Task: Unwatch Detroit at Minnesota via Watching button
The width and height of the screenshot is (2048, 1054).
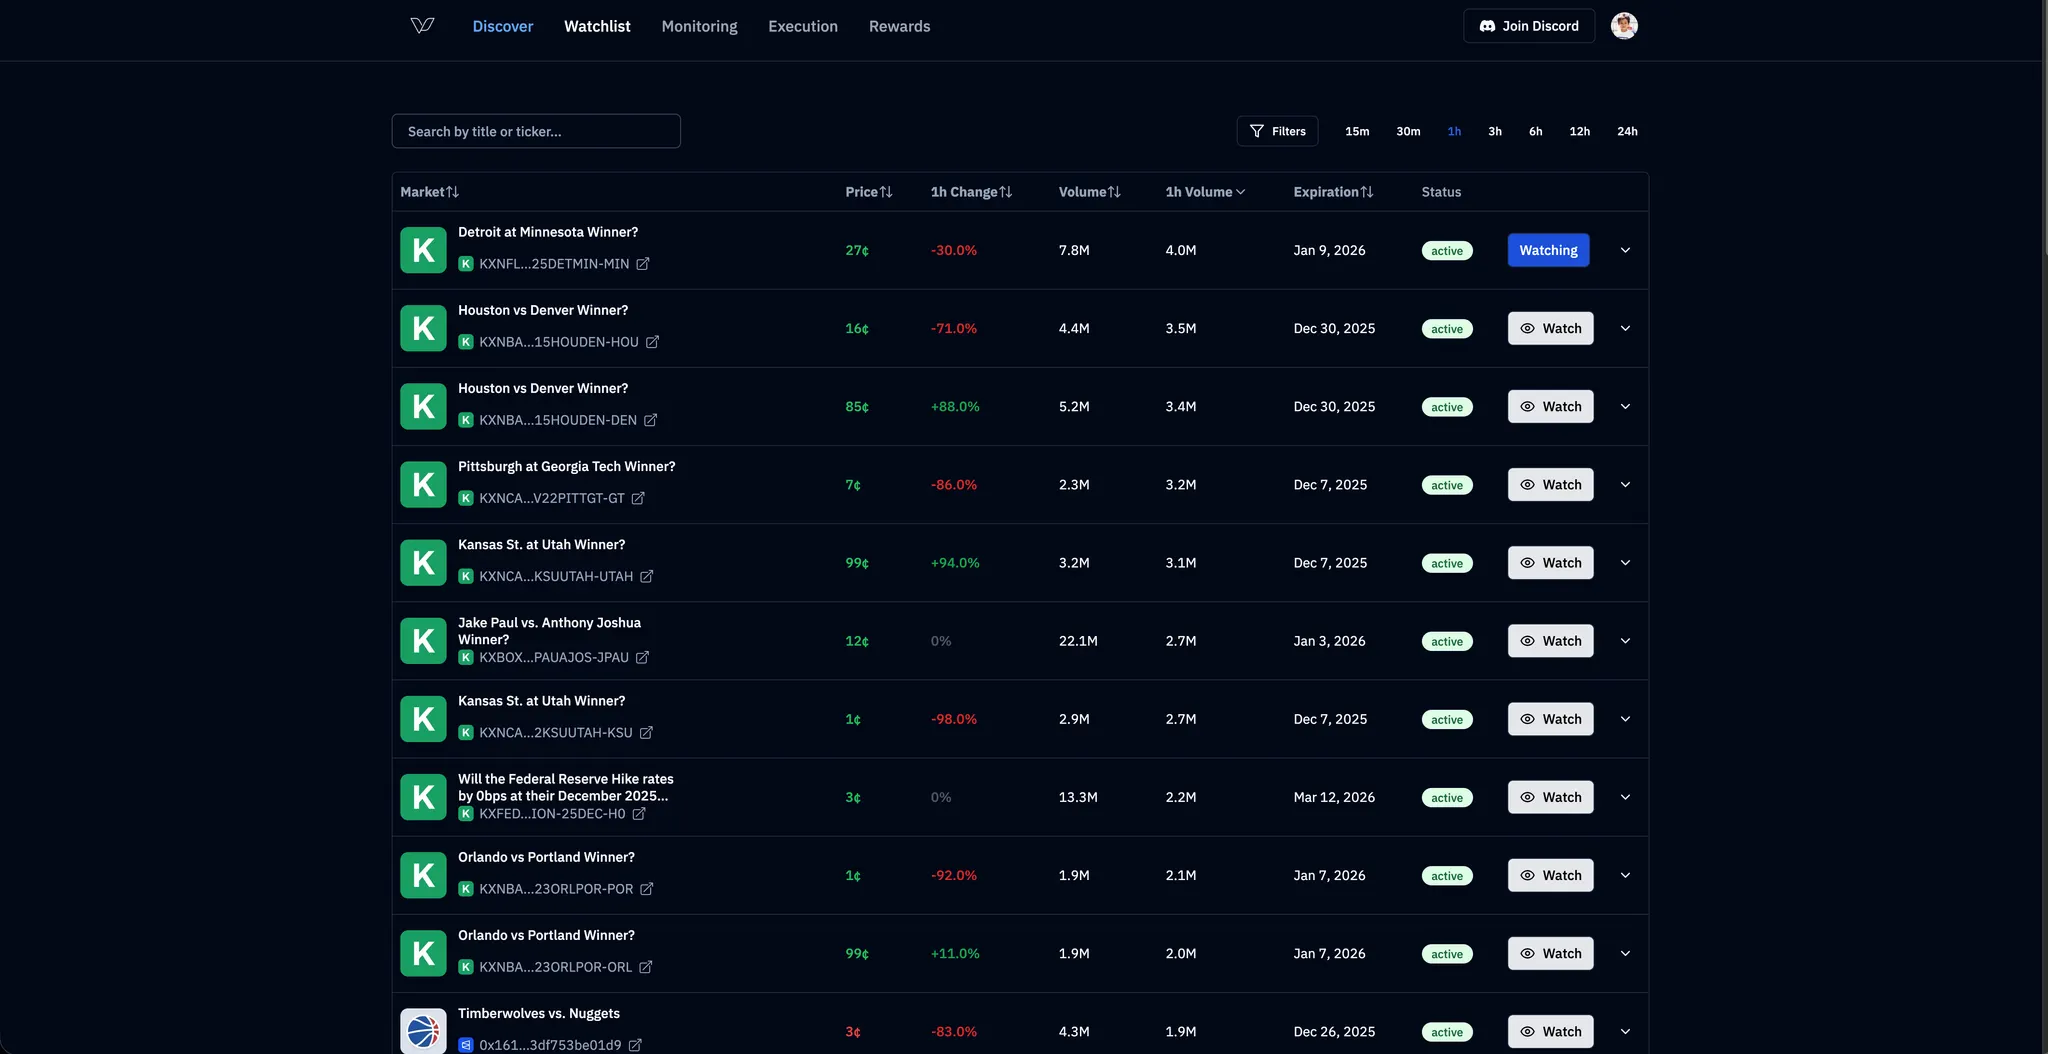Action: [x=1547, y=251]
